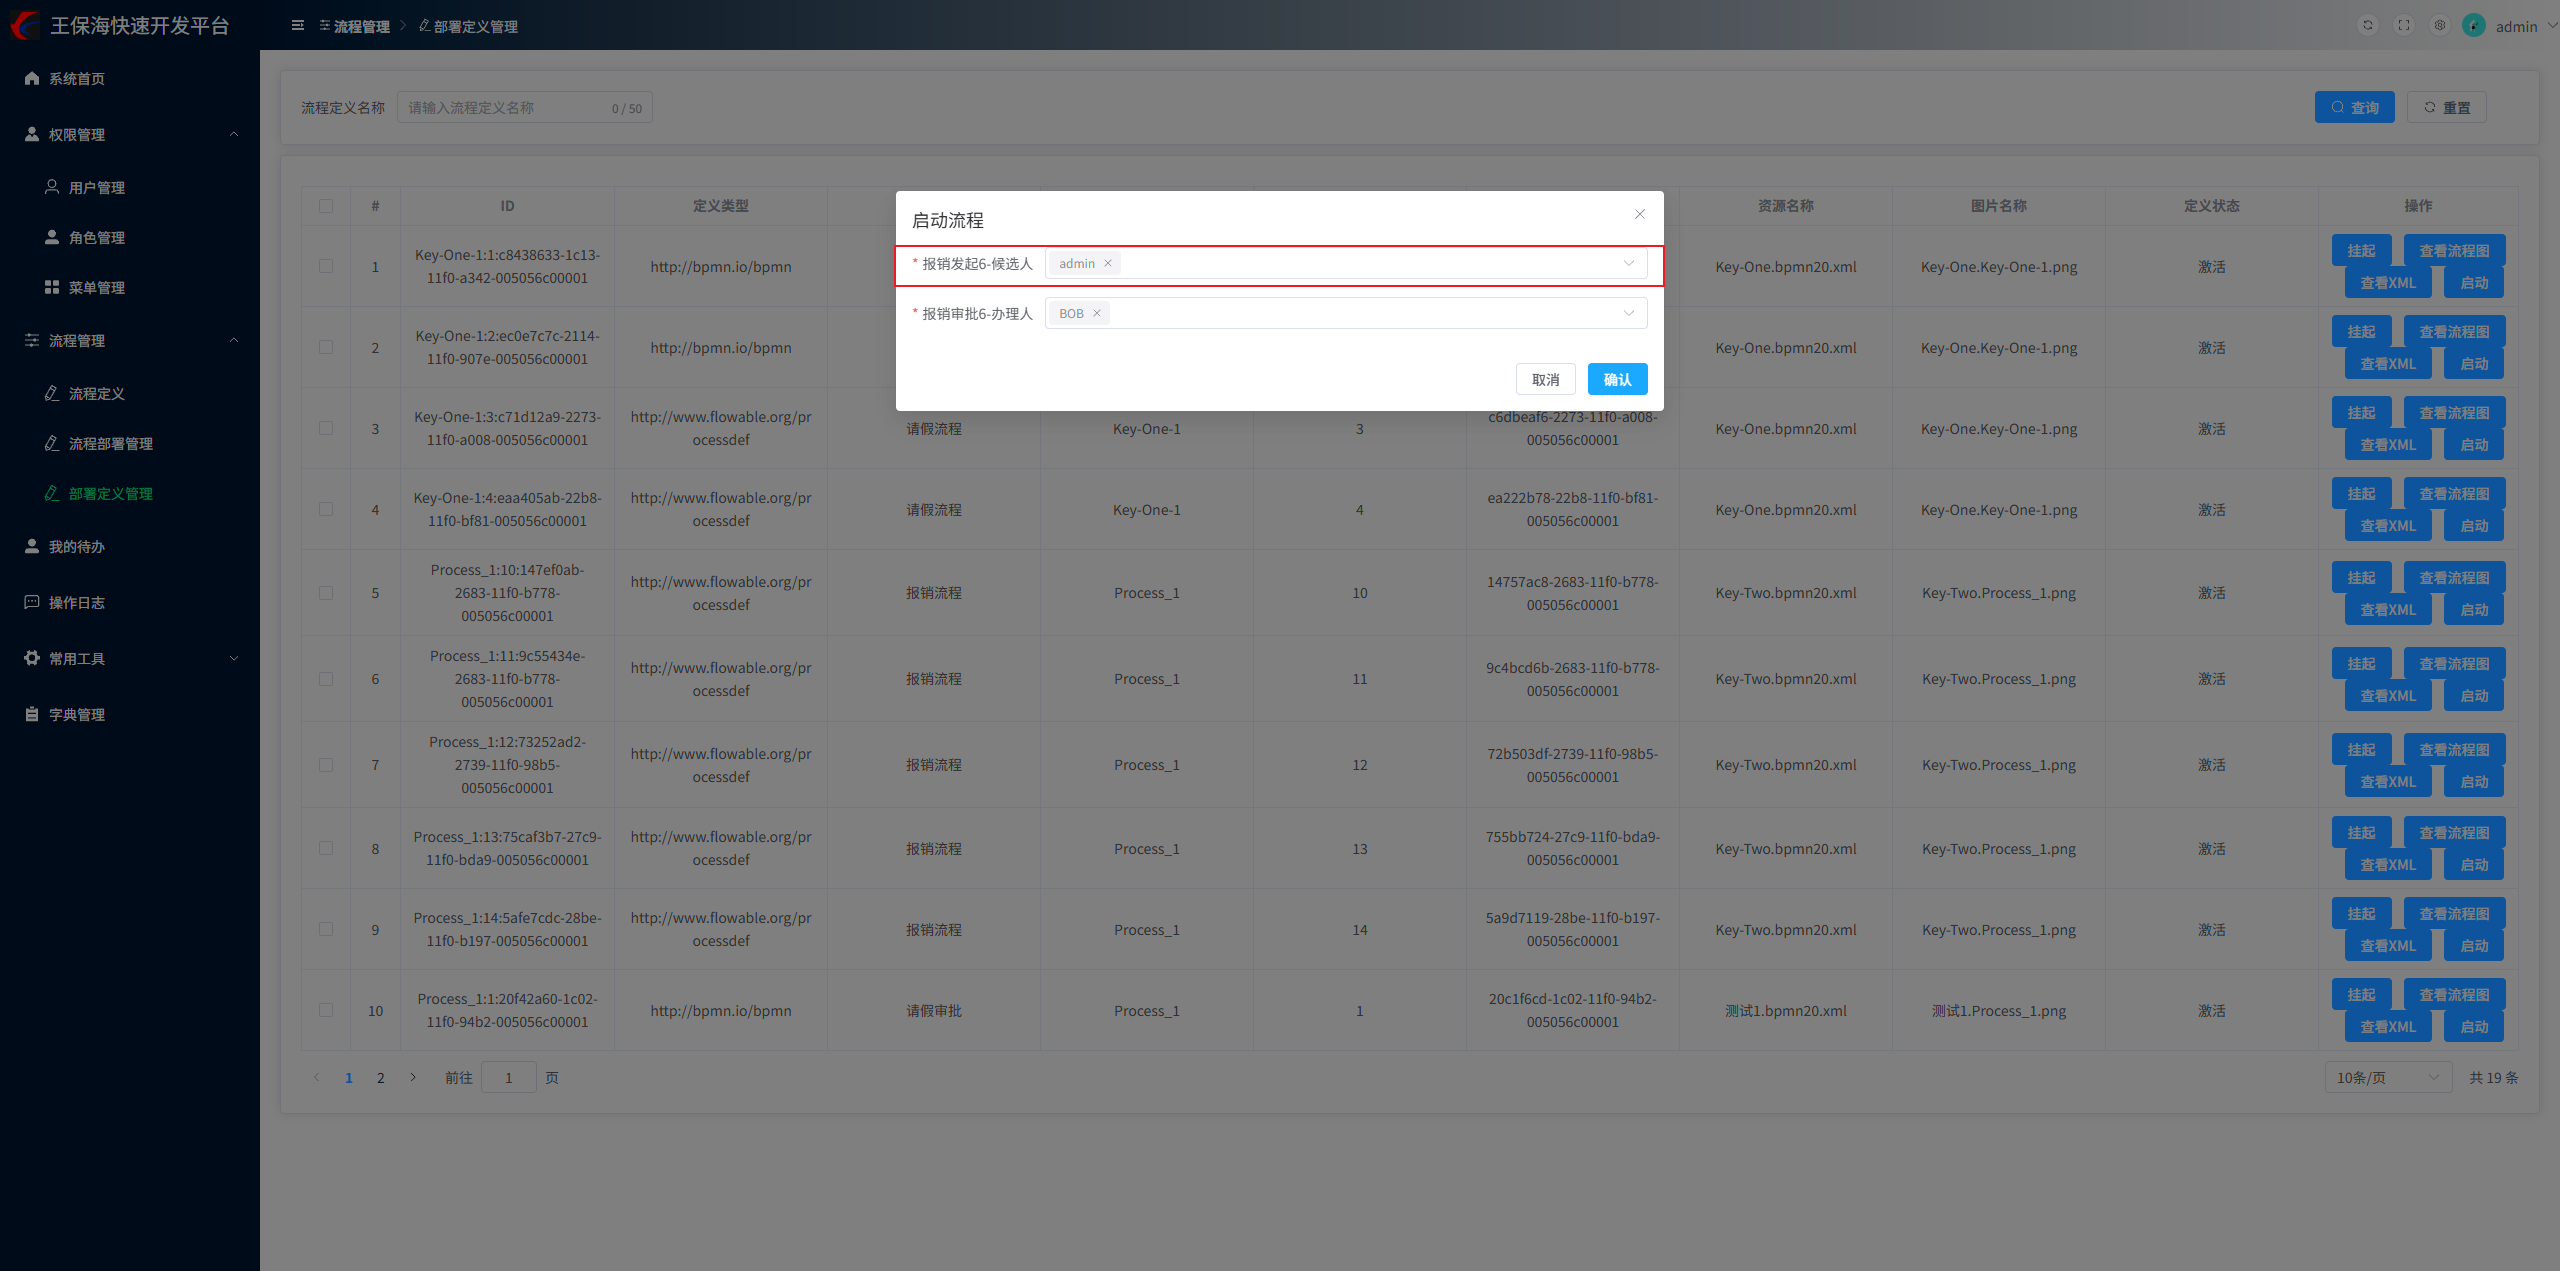Collapse sidebar with hamburger icon
Image resolution: width=2560 pixels, height=1271 pixels.
[297, 26]
